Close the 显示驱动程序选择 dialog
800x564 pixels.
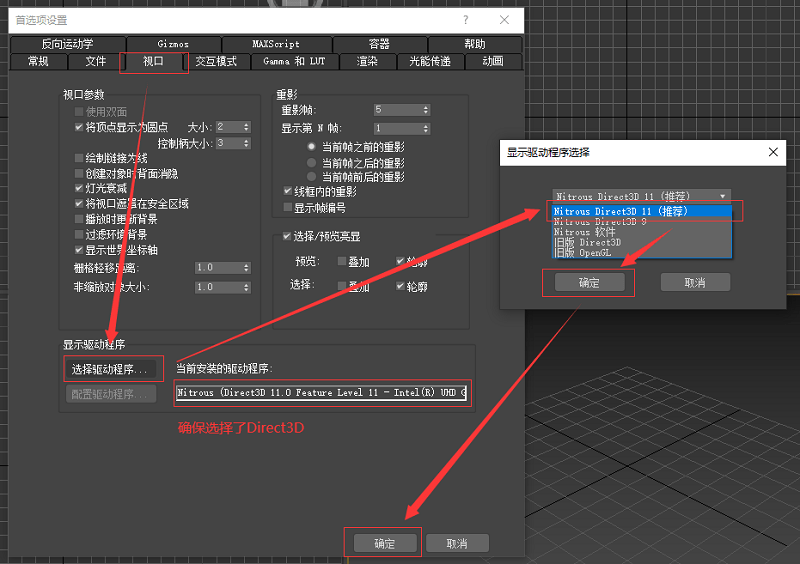(x=773, y=152)
